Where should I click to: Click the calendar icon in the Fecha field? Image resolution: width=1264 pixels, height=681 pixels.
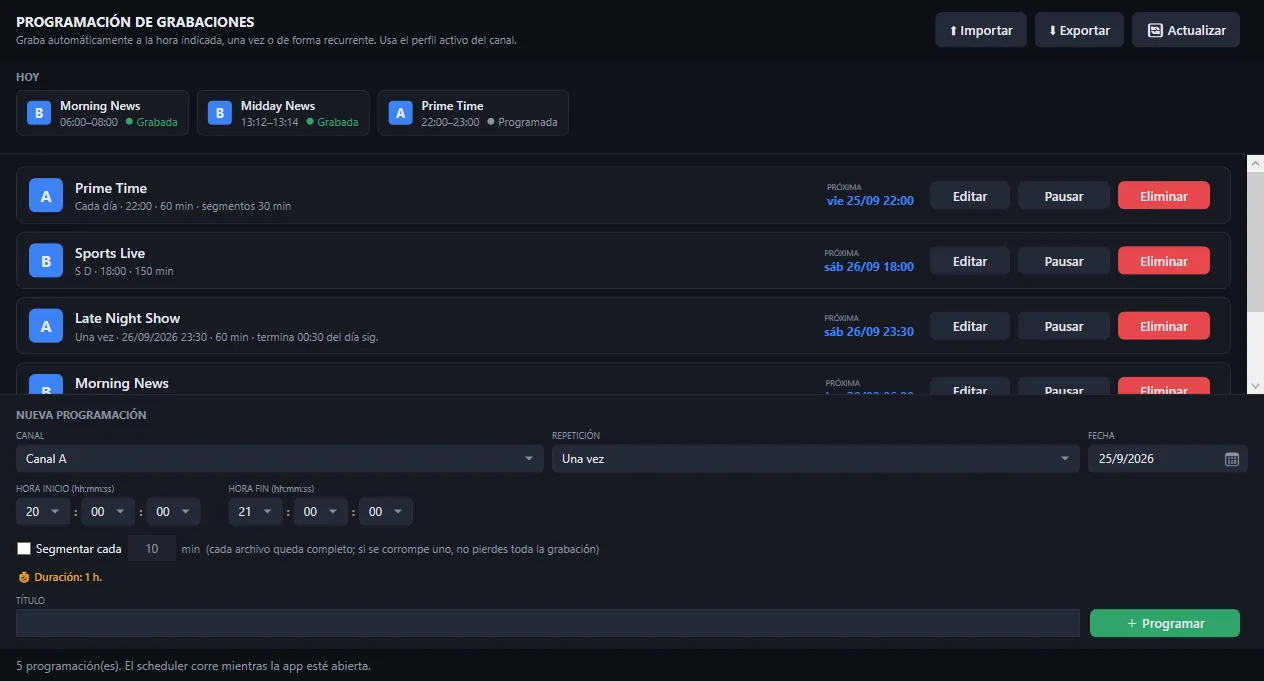(1232, 459)
